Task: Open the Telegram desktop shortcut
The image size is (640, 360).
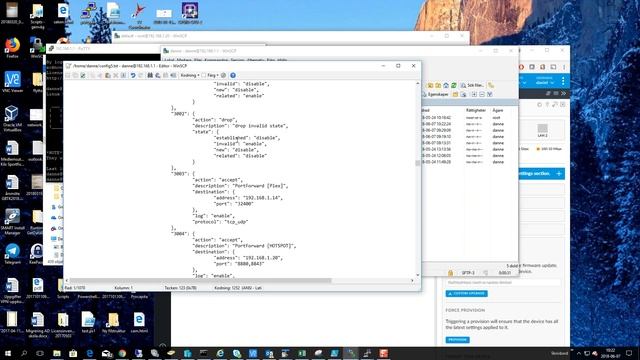Action: (x=12, y=253)
